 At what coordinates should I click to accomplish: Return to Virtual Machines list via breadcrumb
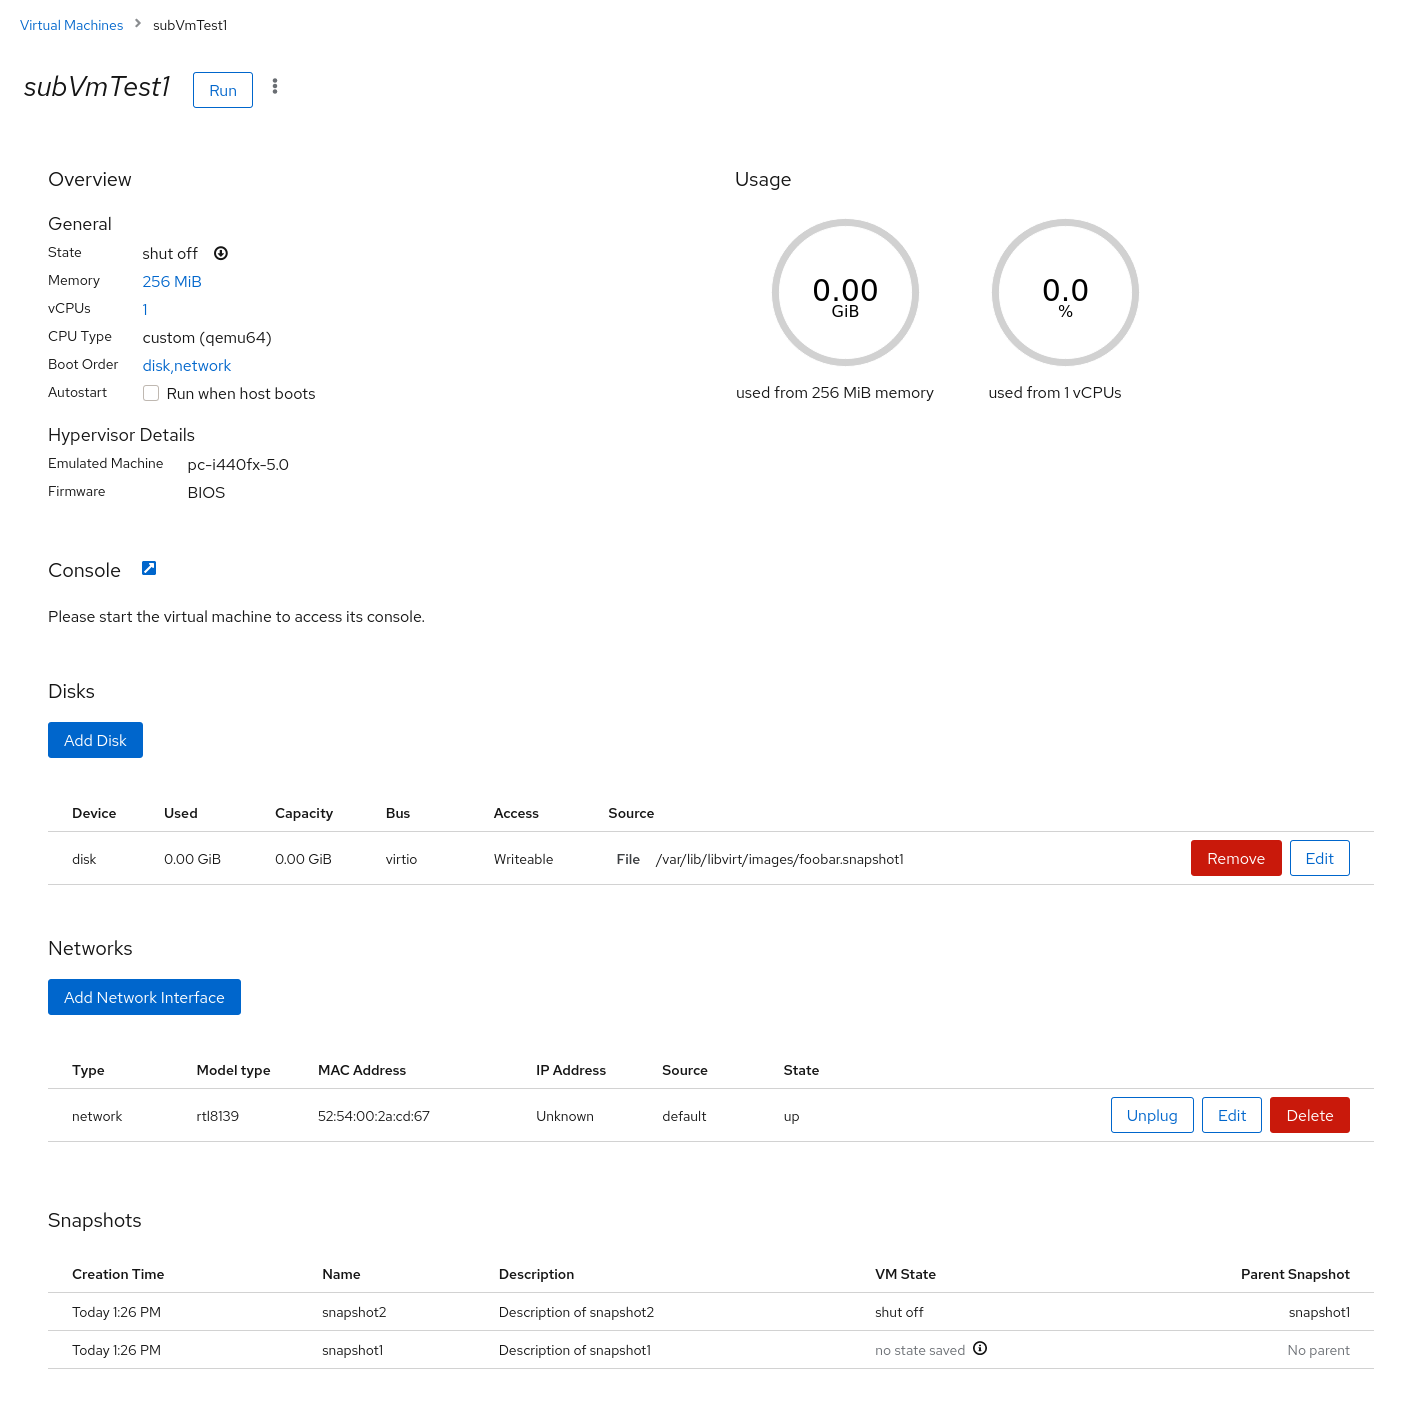tap(71, 25)
